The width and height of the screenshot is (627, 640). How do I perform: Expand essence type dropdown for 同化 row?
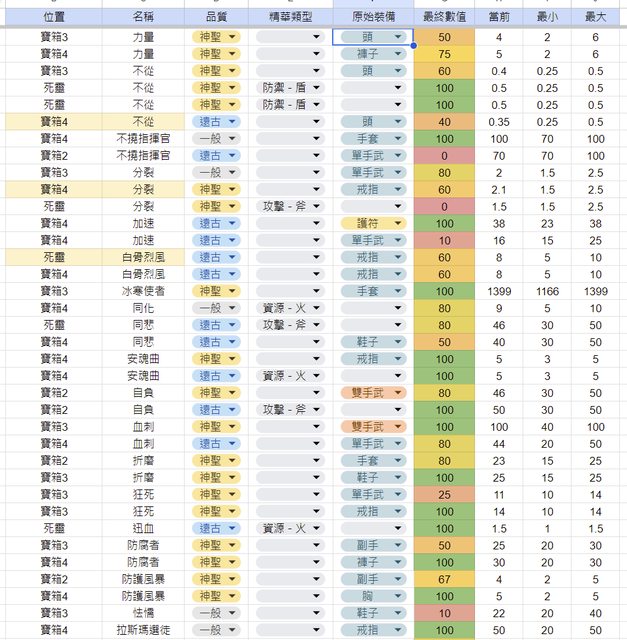317,307
